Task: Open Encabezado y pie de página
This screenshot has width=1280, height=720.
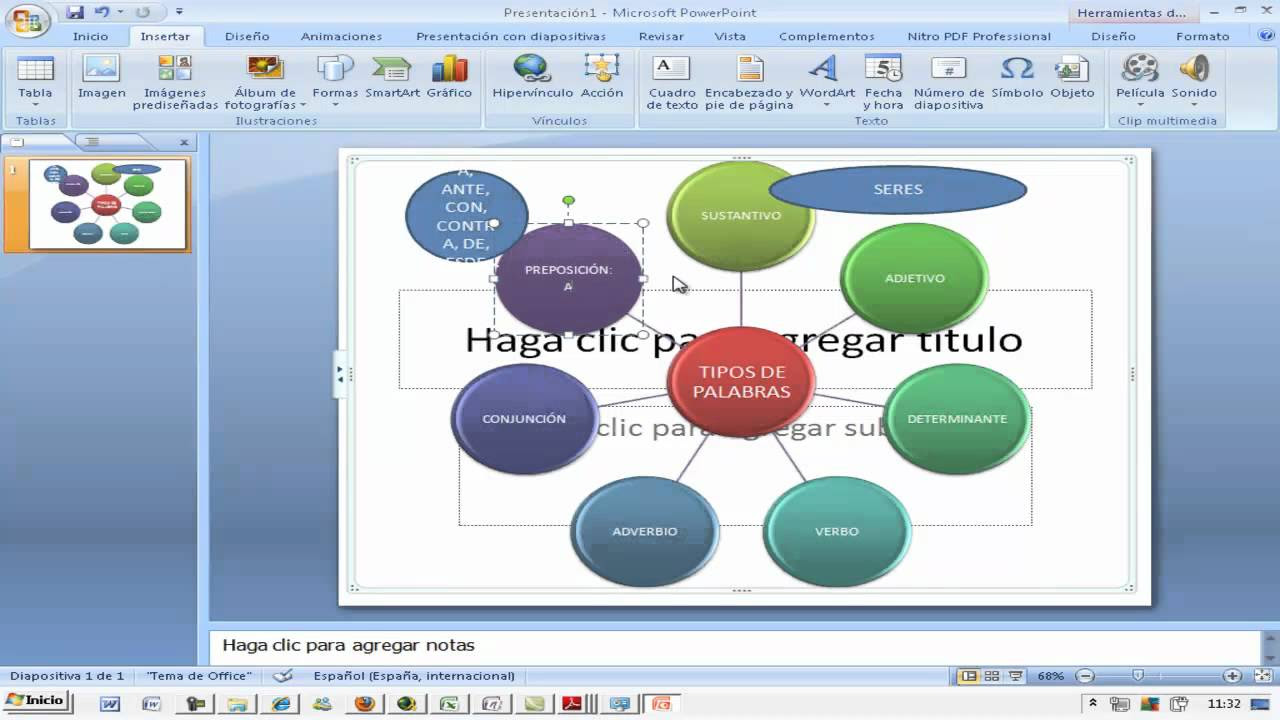Action: pos(749,82)
